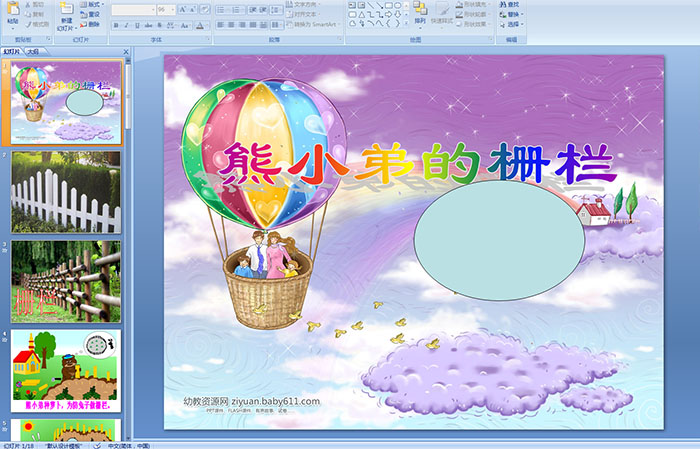700x449 pixels.
Task: Toggle Center text alignment
Action: pos(231,25)
